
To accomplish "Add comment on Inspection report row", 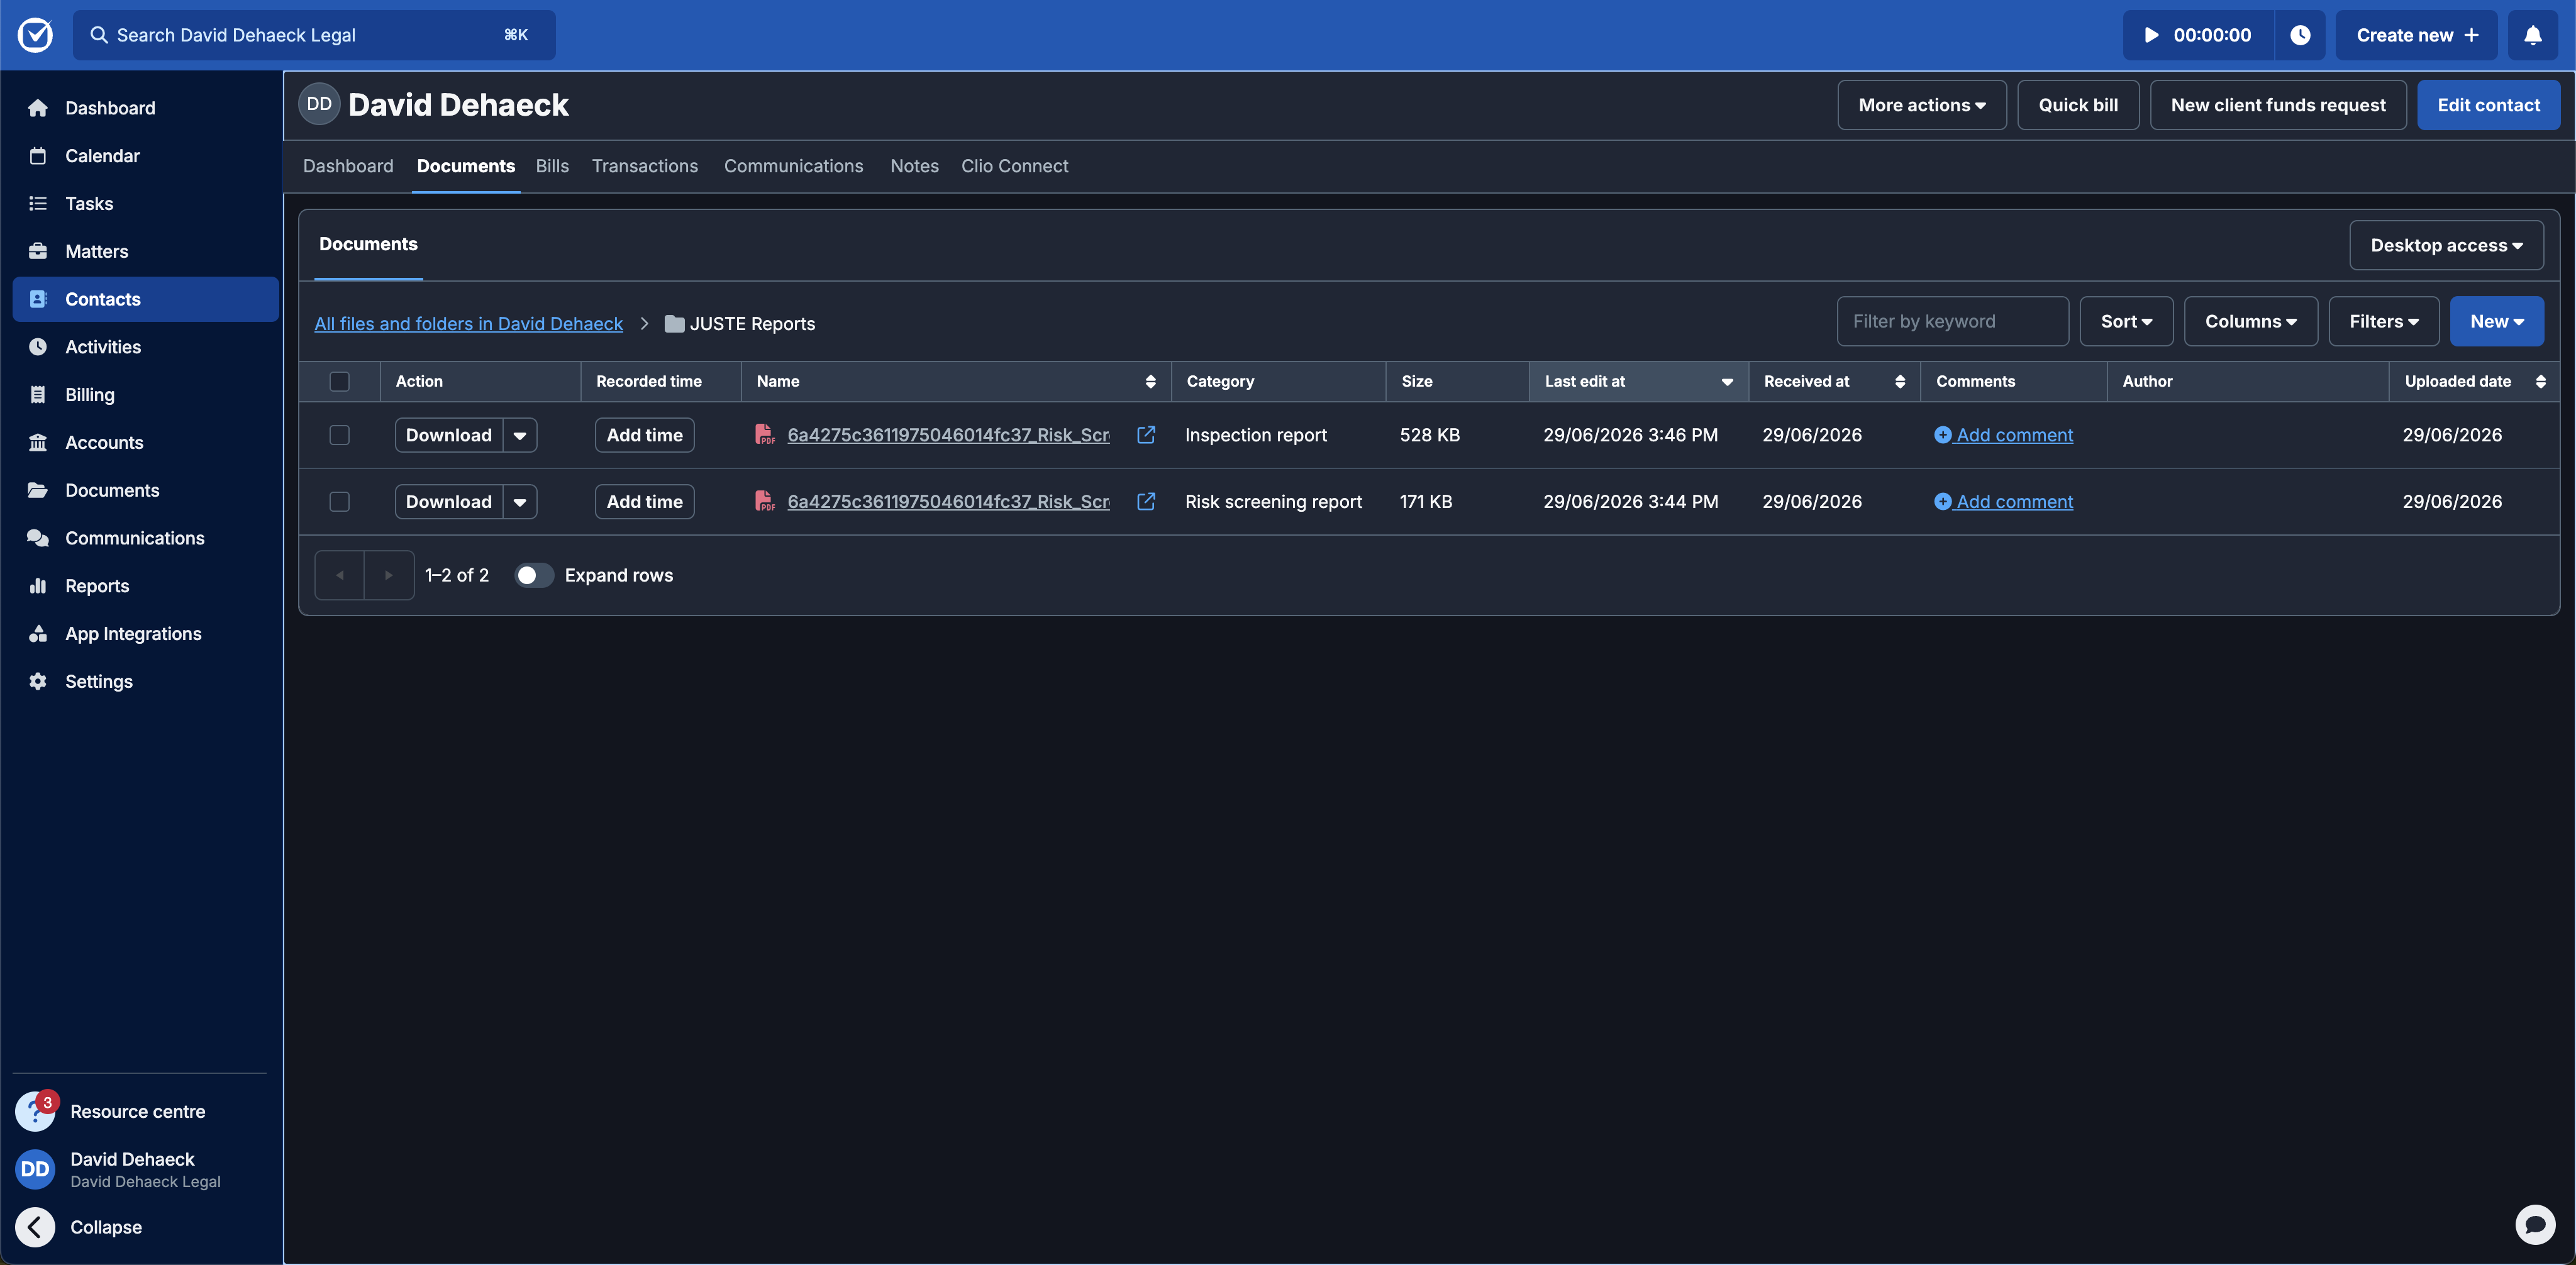I will coord(2003,435).
